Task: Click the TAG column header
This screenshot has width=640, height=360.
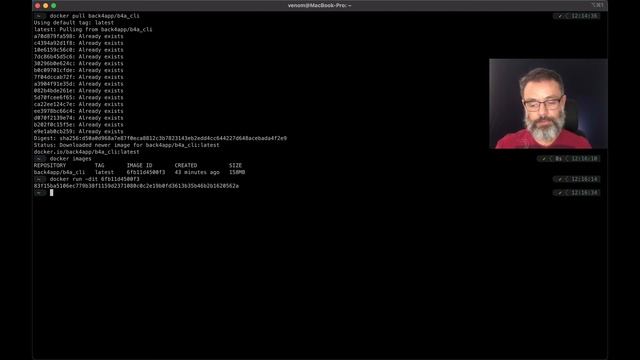Action: coord(100,166)
